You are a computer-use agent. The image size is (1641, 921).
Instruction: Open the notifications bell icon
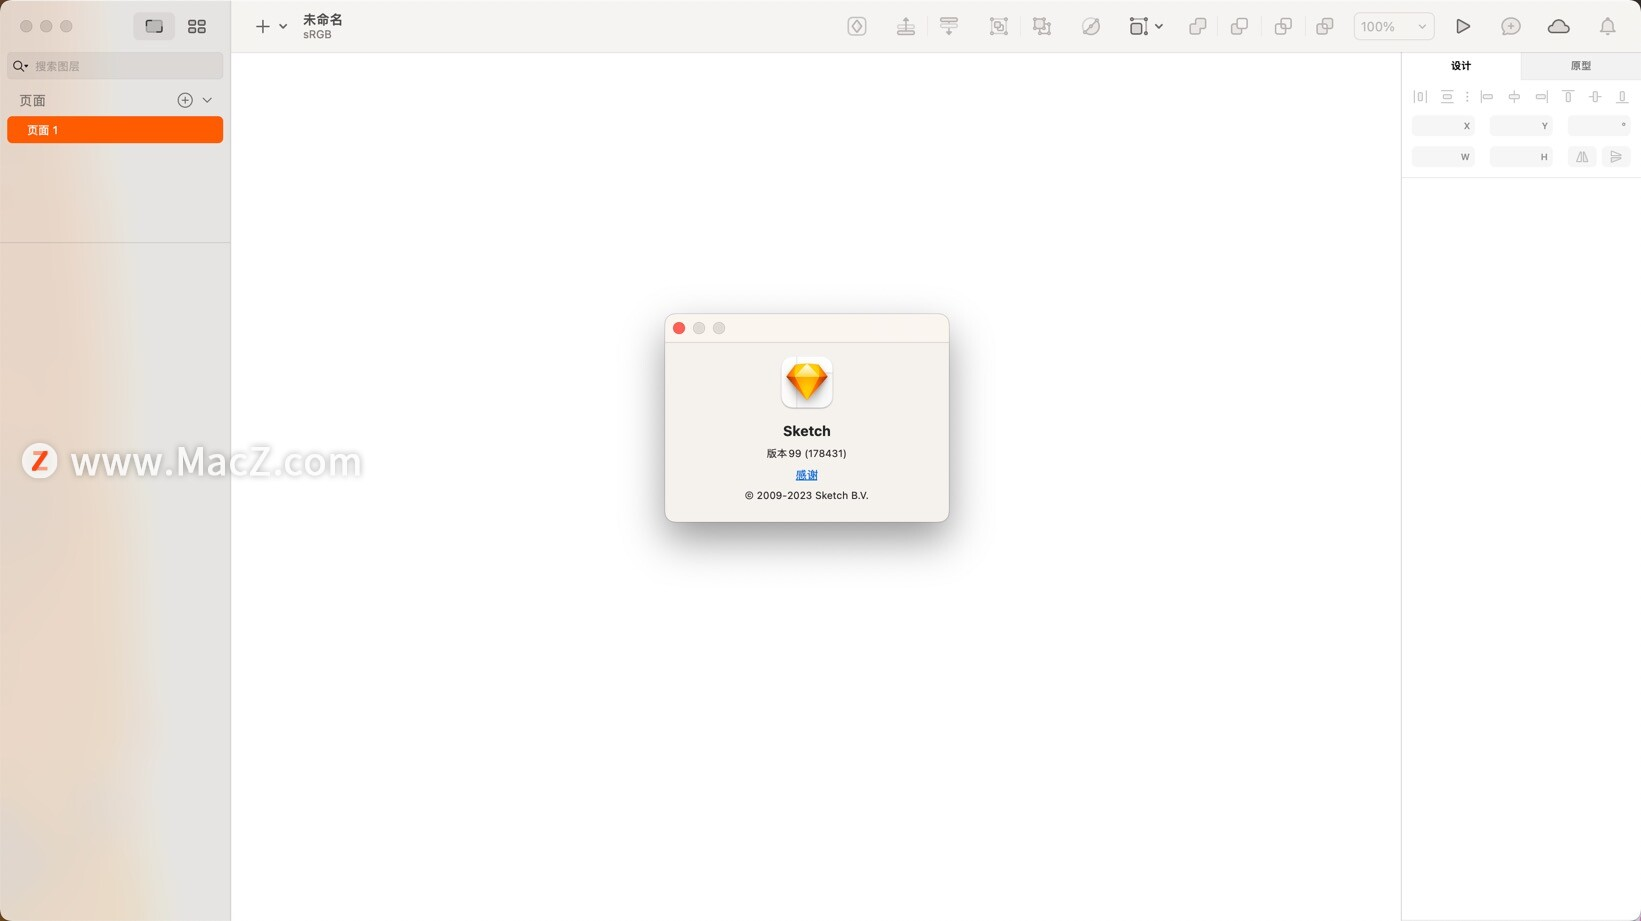pos(1607,26)
